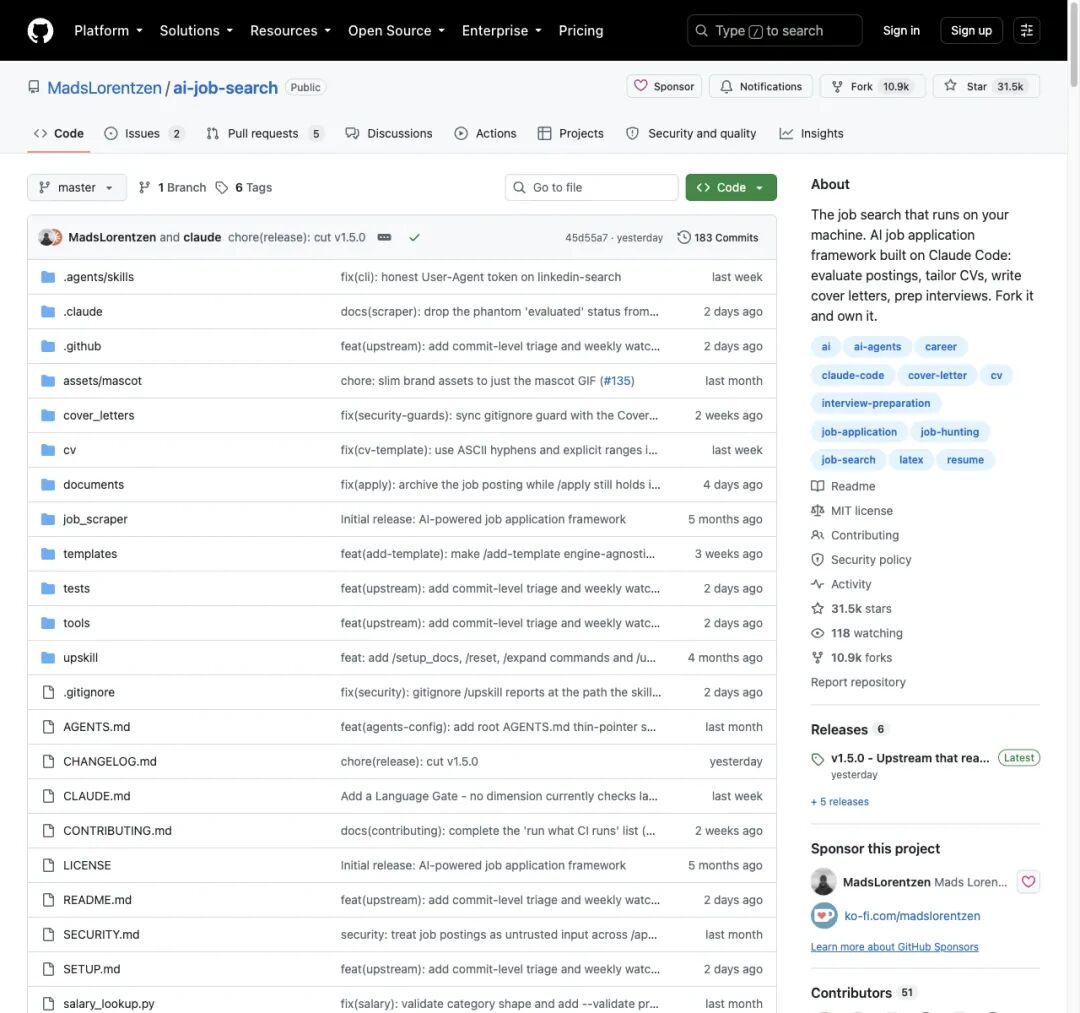The width and height of the screenshot is (1080, 1013).
Task: Click the eye icon beside 118 watching
Action: point(818,633)
